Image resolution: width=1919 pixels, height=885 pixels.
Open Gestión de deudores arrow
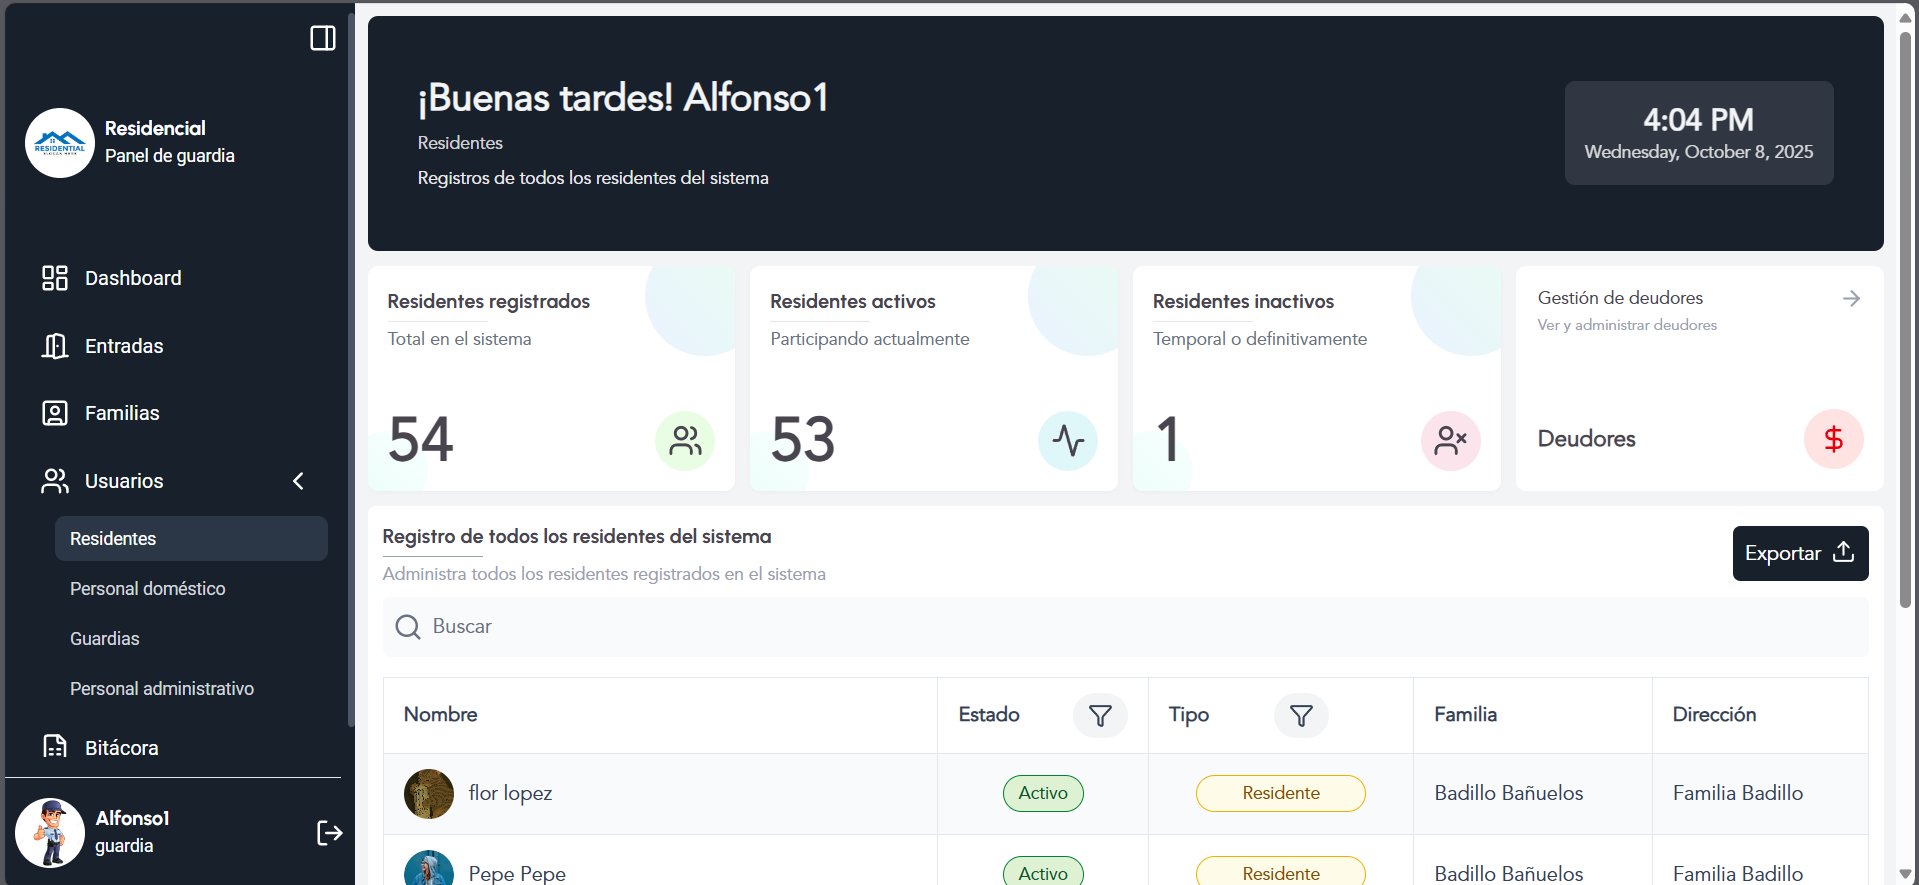coord(1851,298)
